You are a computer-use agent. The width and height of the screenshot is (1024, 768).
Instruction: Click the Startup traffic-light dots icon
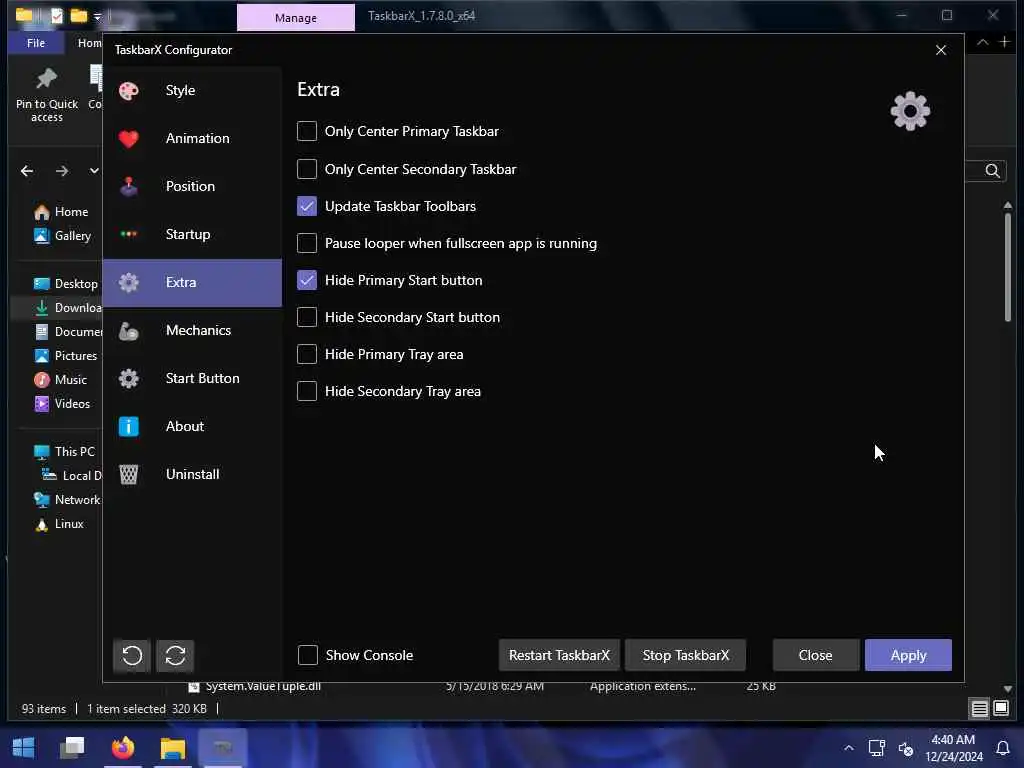(129, 234)
